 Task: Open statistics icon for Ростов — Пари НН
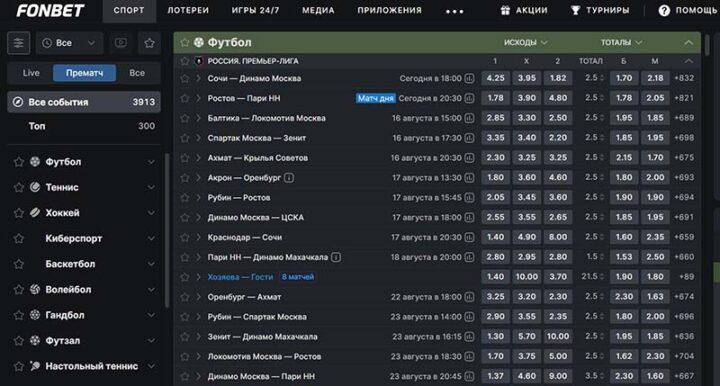click(469, 98)
